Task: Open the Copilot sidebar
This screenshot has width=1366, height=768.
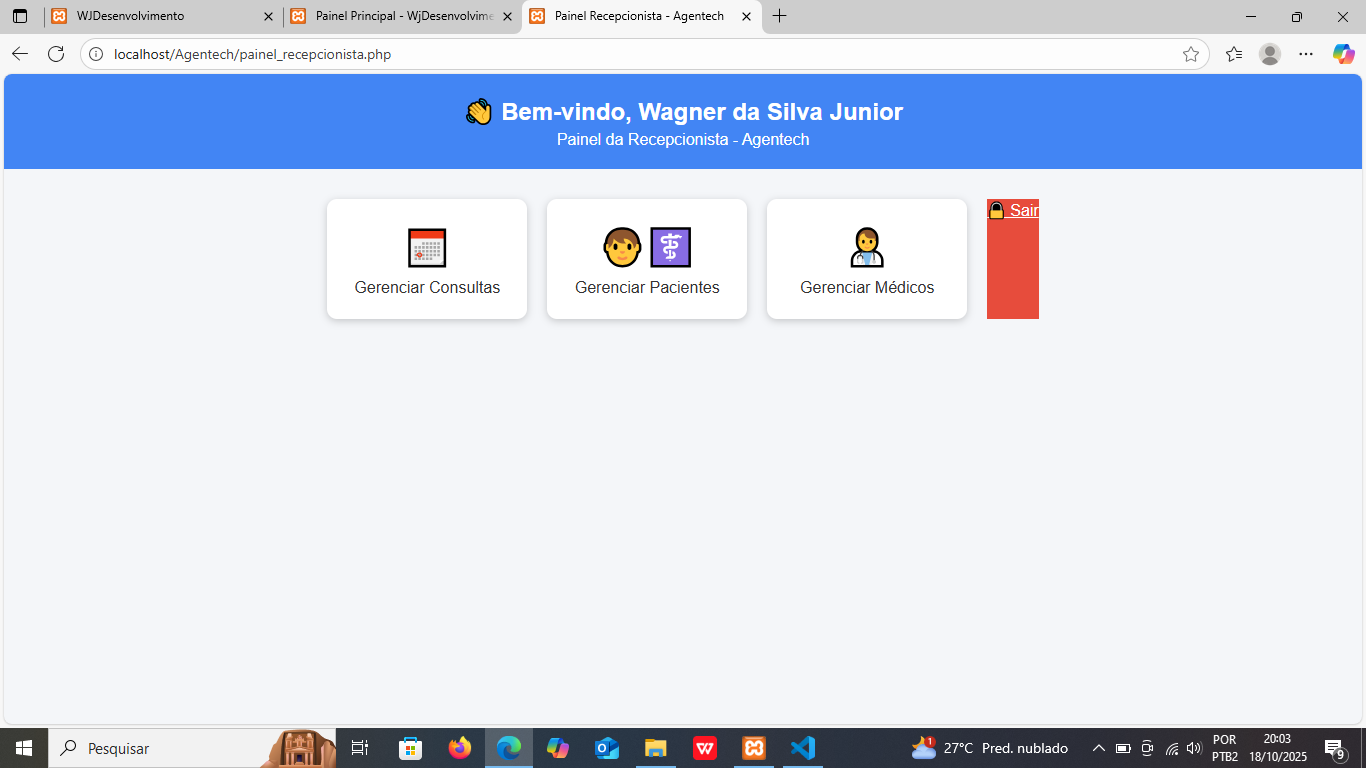Action: coord(1343,54)
